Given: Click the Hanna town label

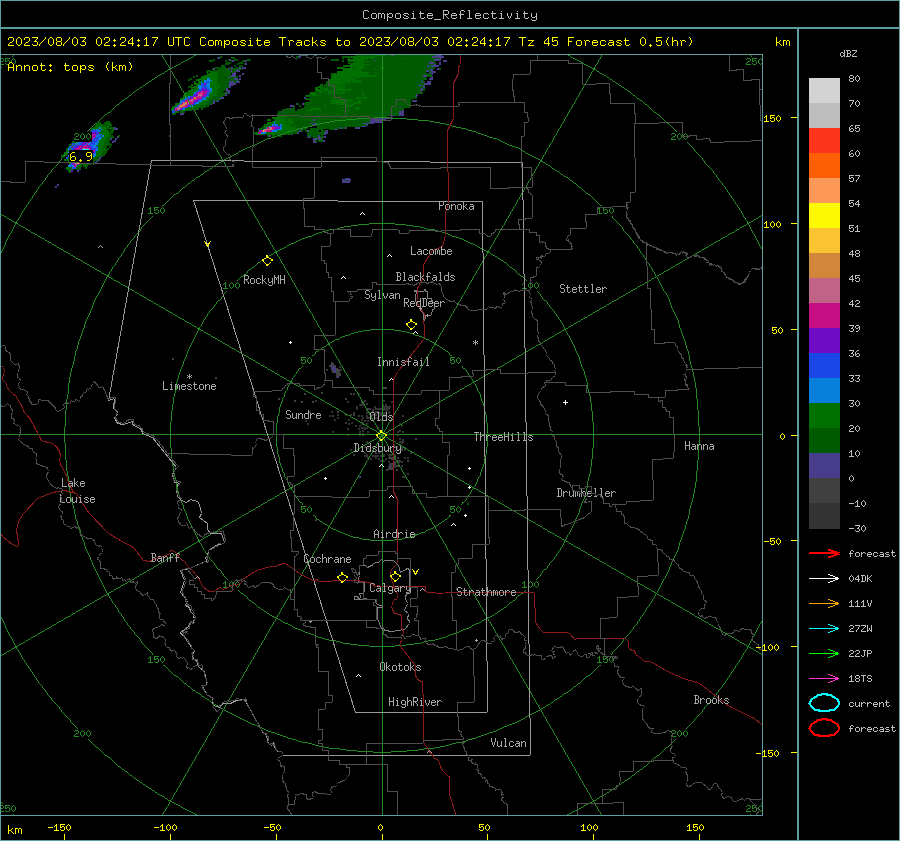Looking at the screenshot, I should [699, 446].
